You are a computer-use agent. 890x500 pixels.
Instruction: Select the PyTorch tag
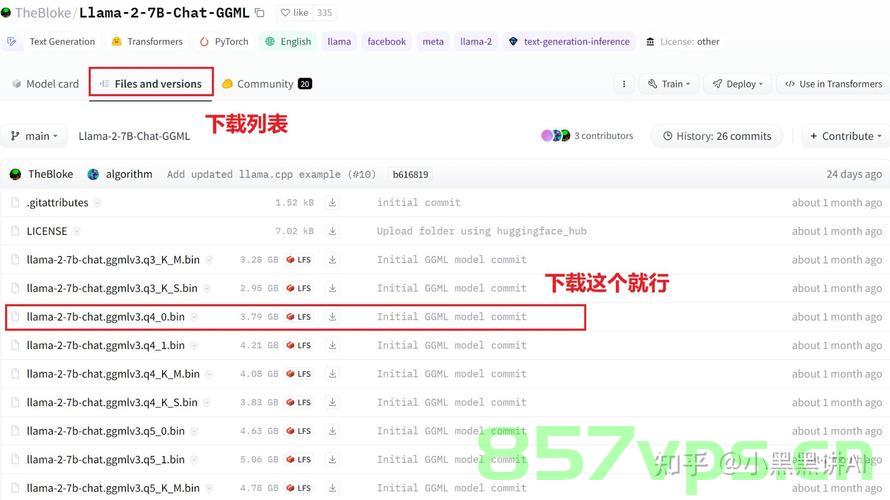[224, 41]
